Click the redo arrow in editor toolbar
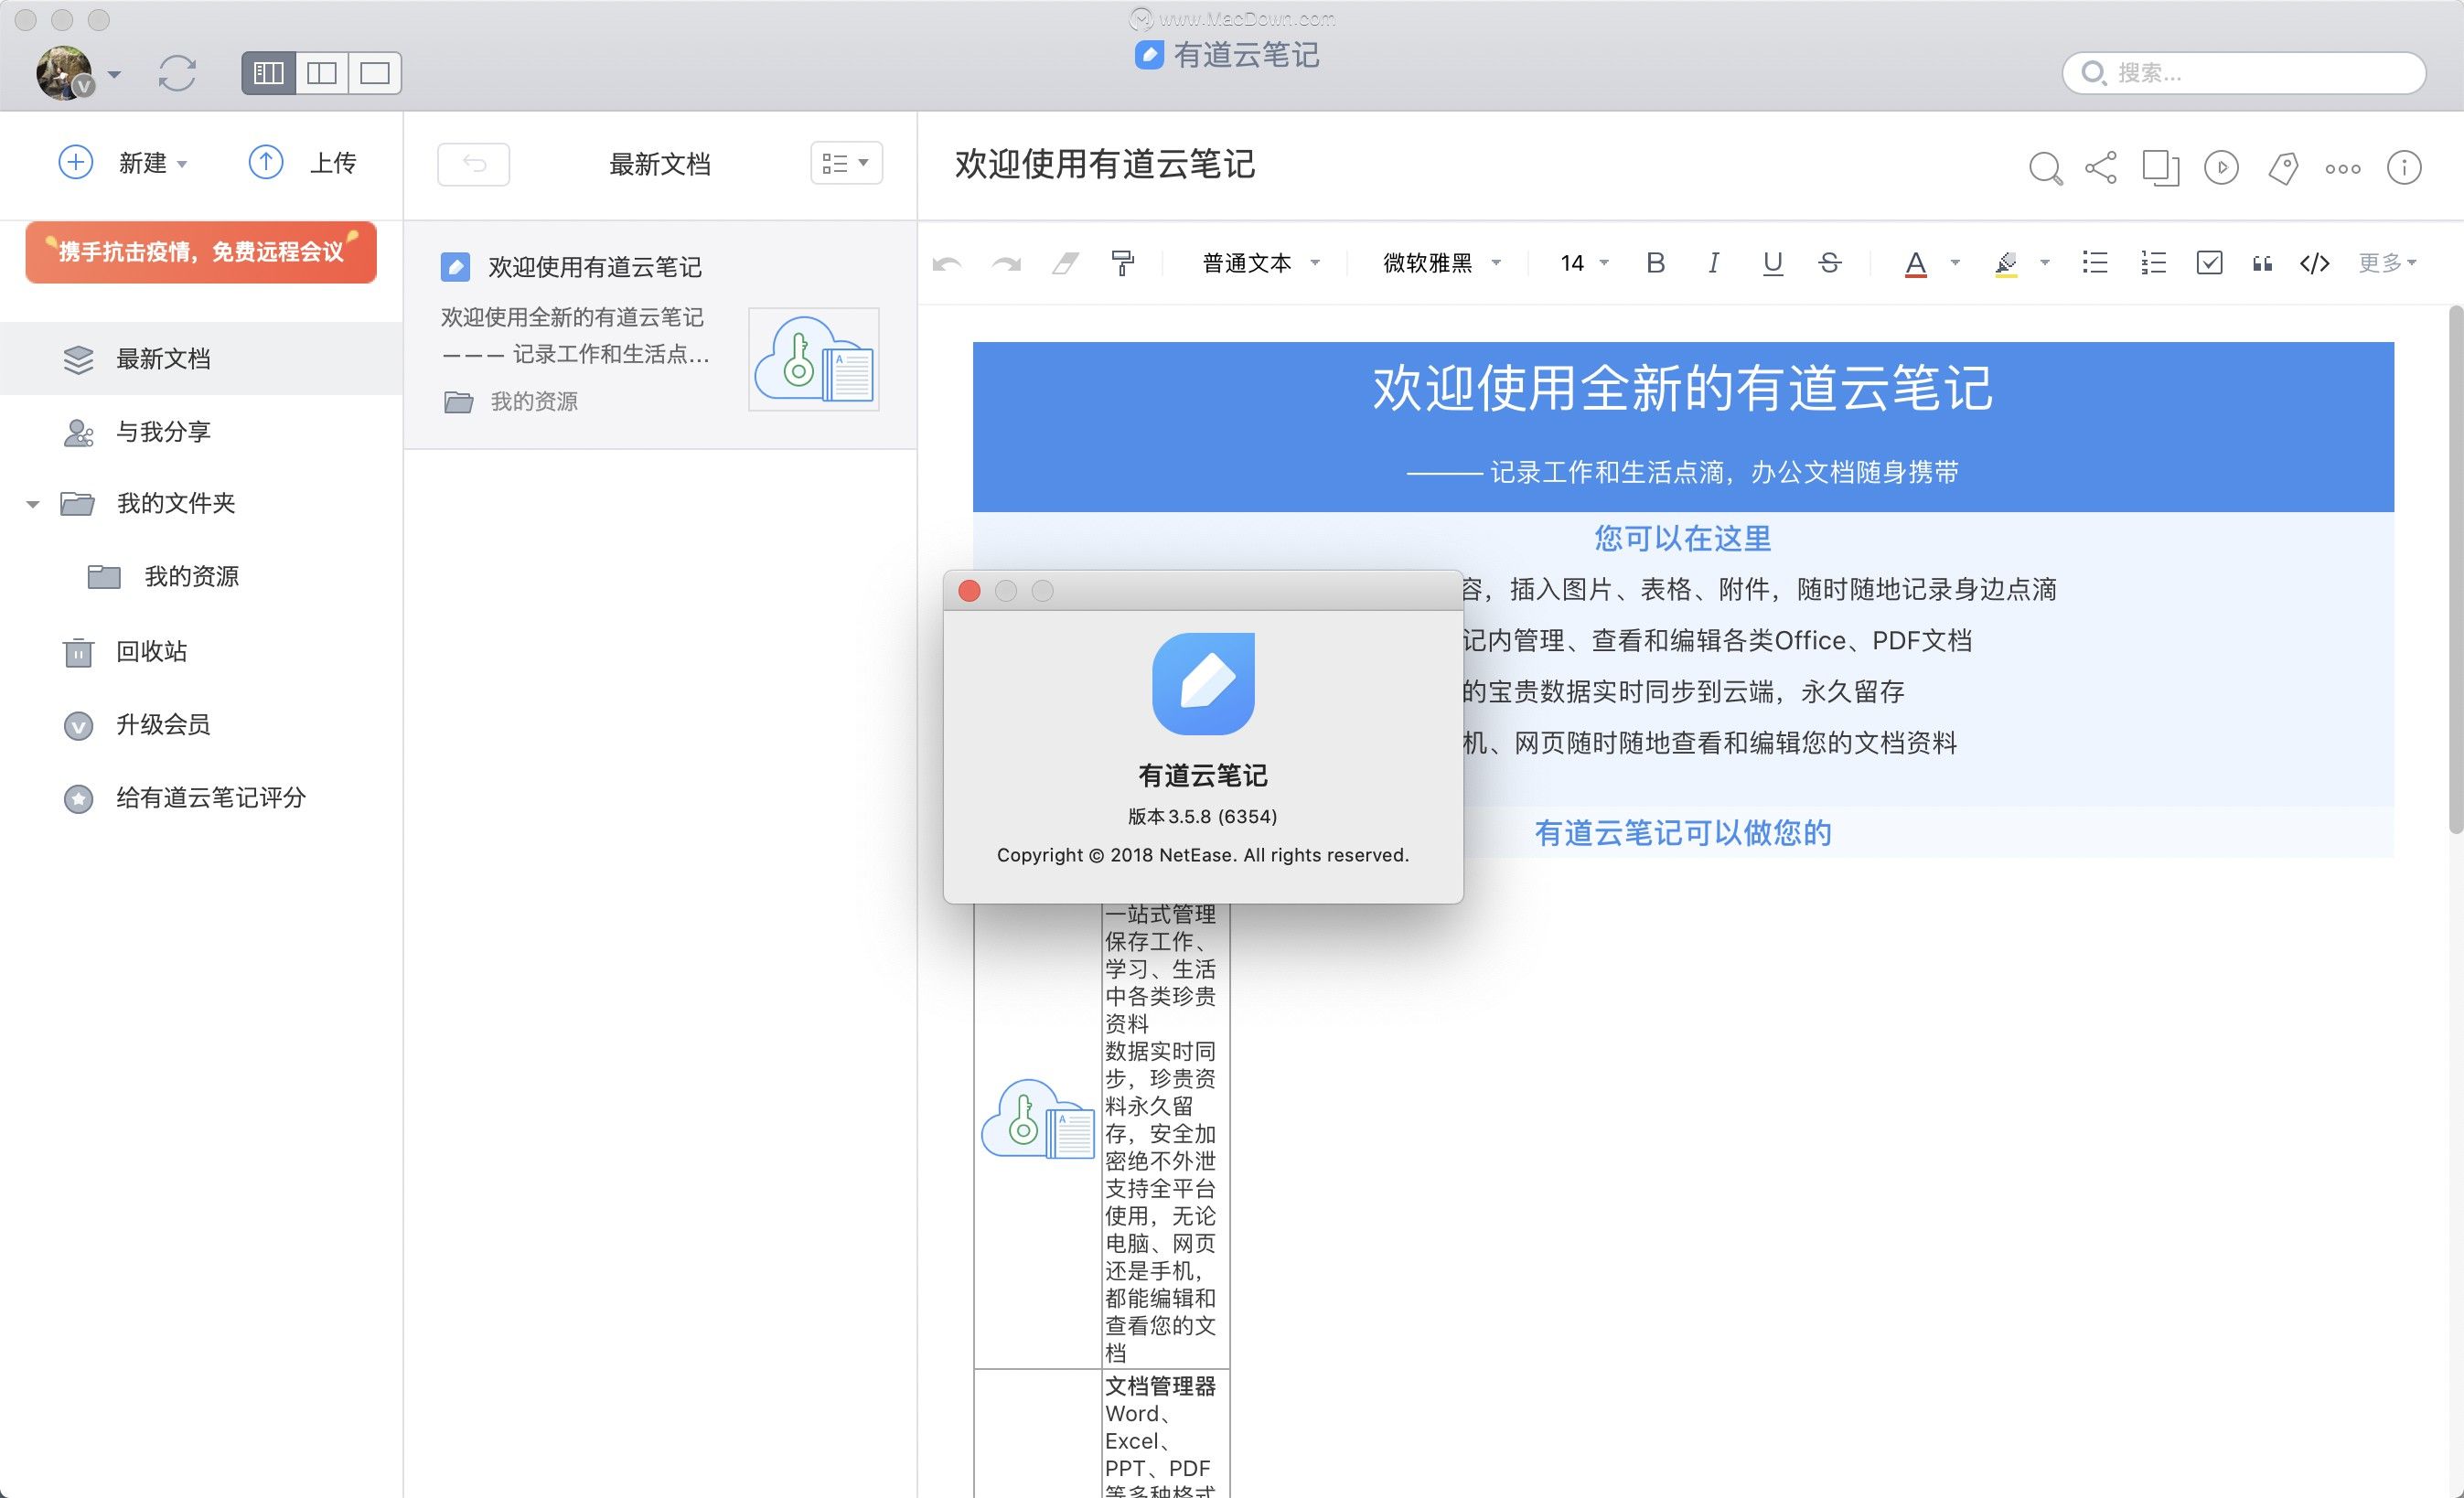The image size is (2464, 1498). pyautogui.click(x=1006, y=264)
